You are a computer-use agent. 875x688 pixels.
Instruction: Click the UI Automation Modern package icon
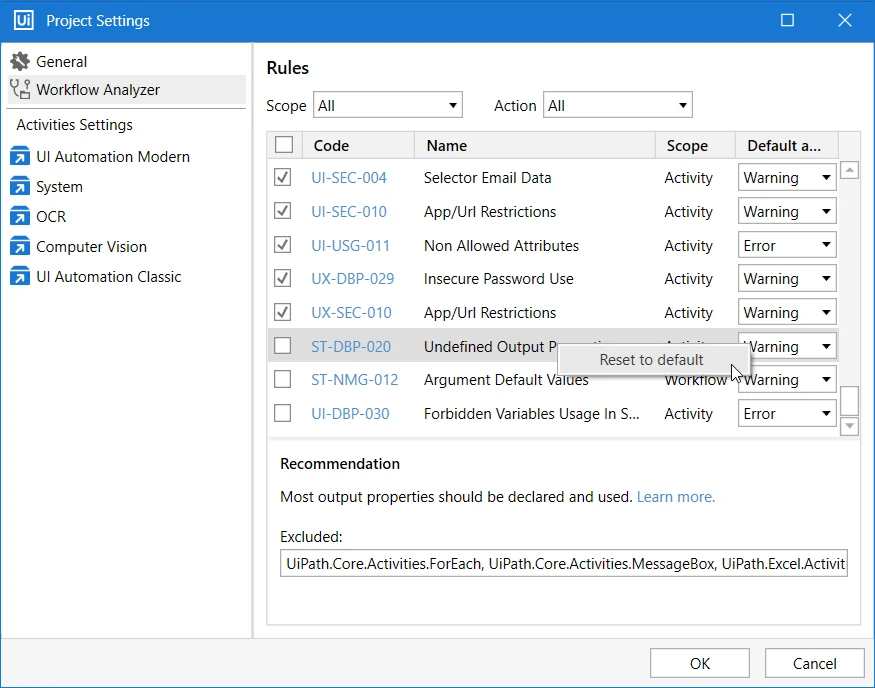point(20,156)
